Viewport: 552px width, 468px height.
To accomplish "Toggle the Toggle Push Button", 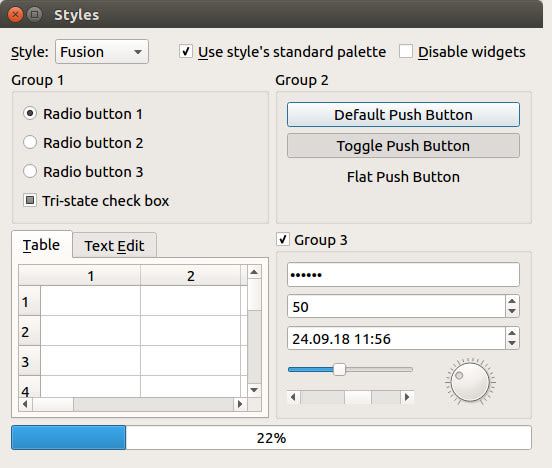I will point(403,146).
